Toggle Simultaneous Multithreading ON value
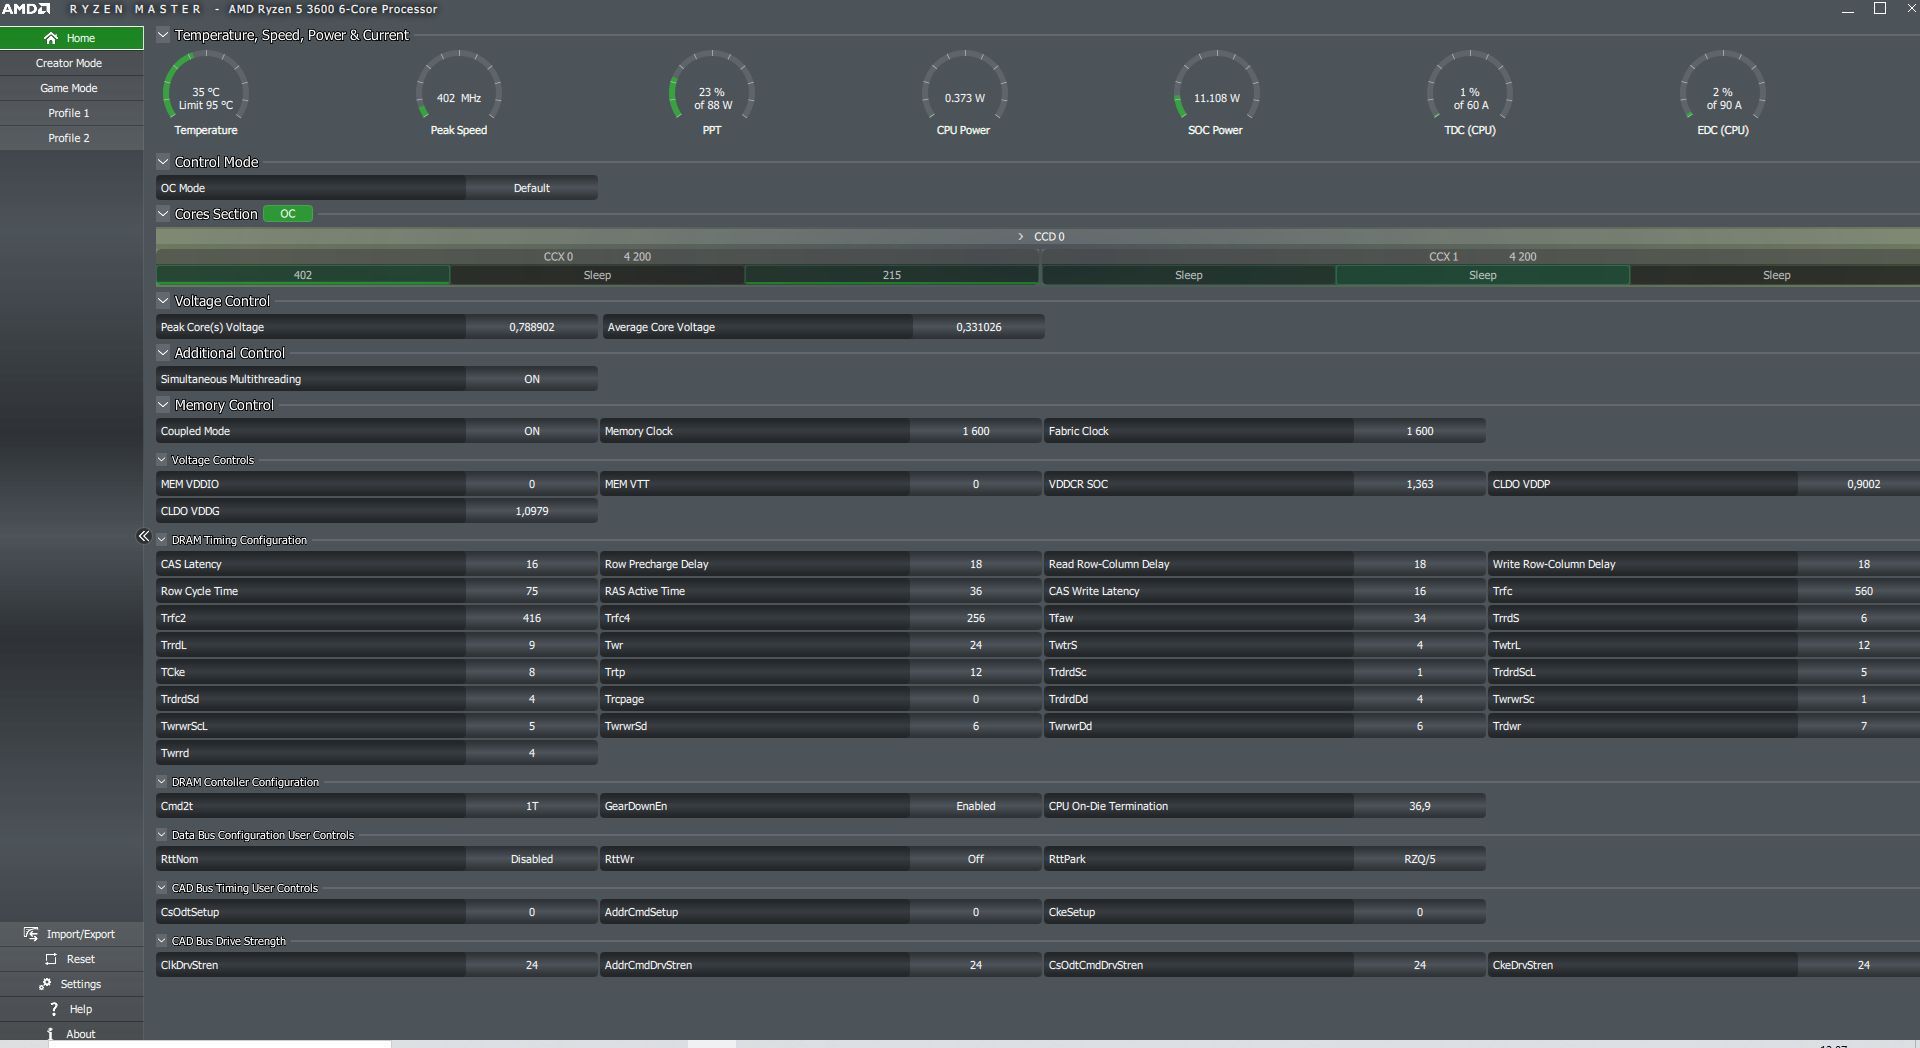 coord(532,379)
